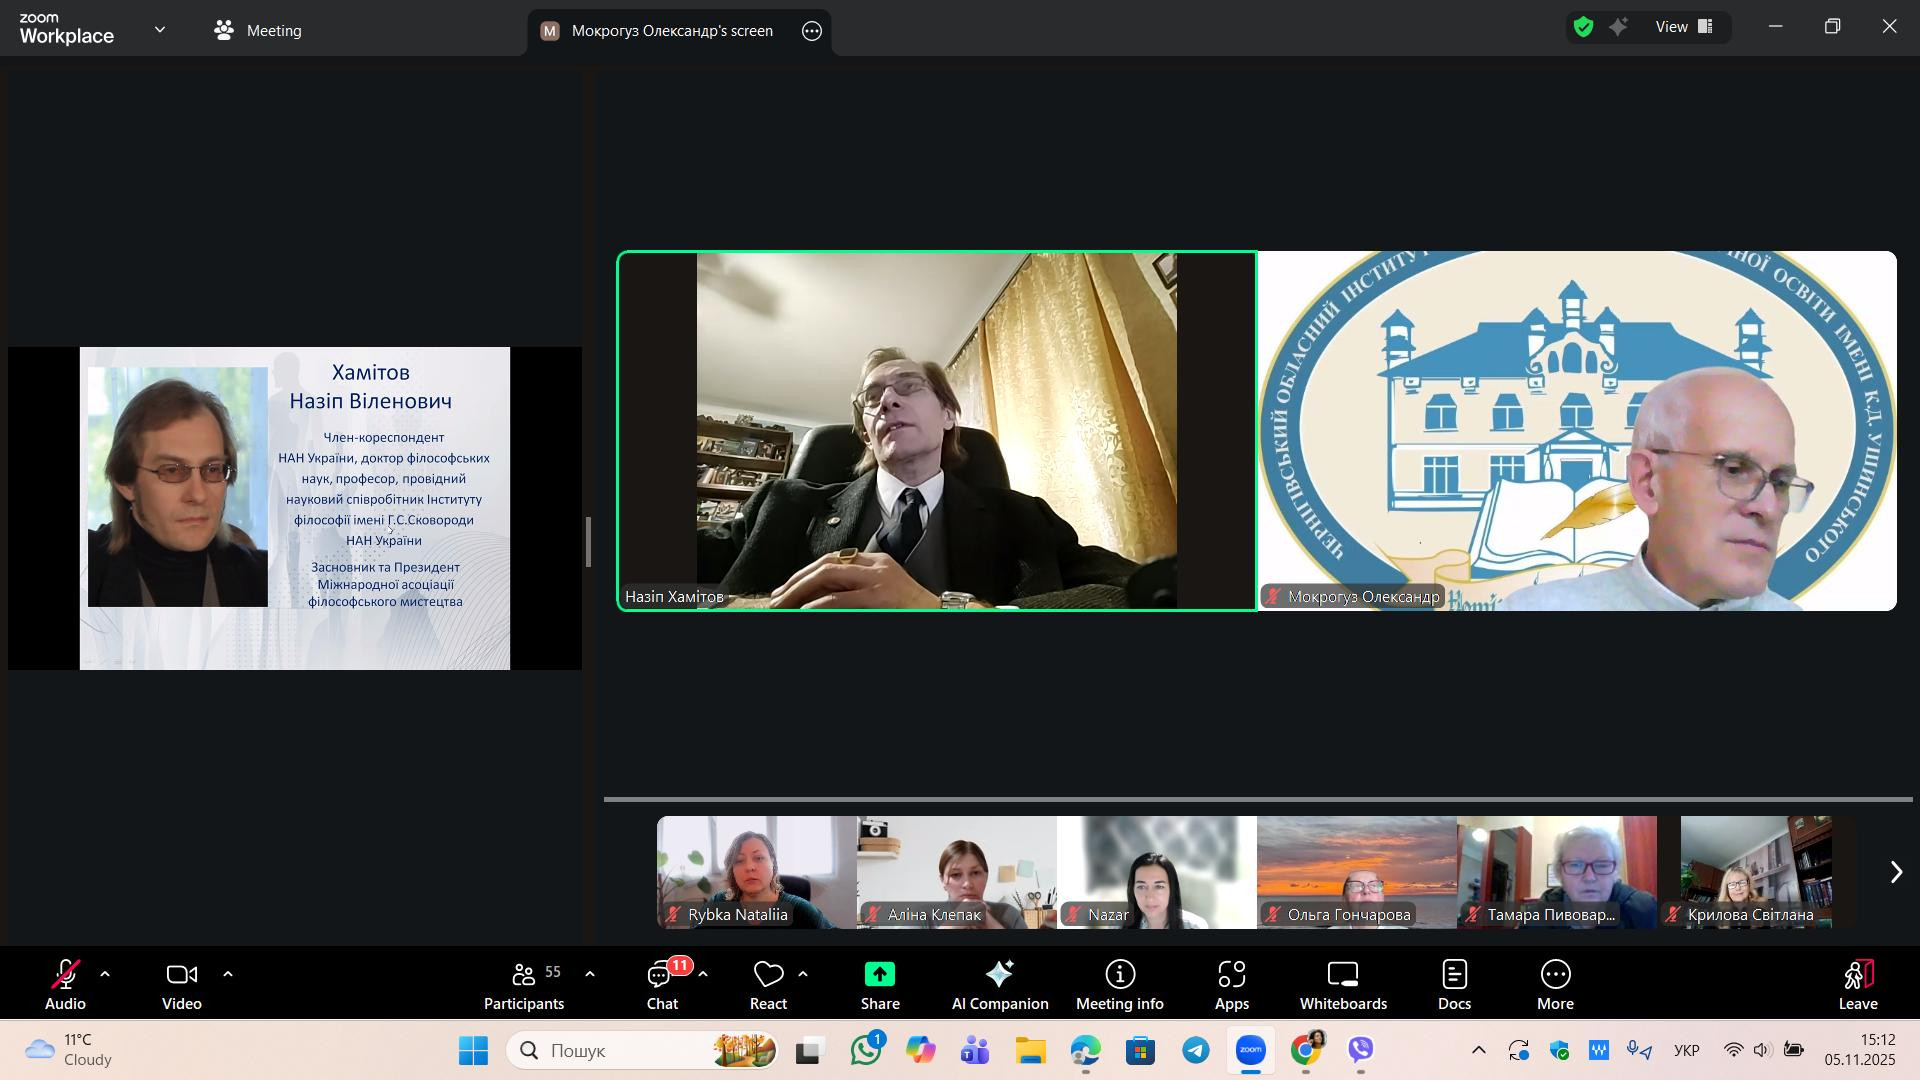Open the Docs panel
This screenshot has width=1920, height=1080.
click(x=1454, y=985)
